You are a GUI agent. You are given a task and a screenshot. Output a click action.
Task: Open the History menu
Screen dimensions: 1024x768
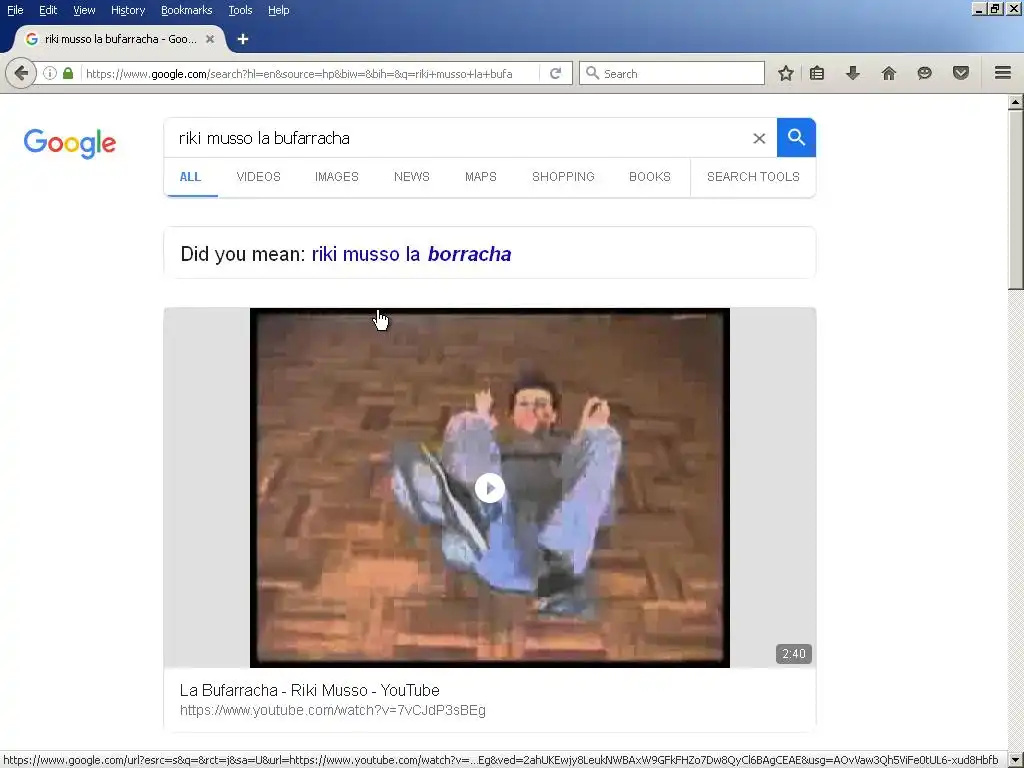tap(127, 10)
